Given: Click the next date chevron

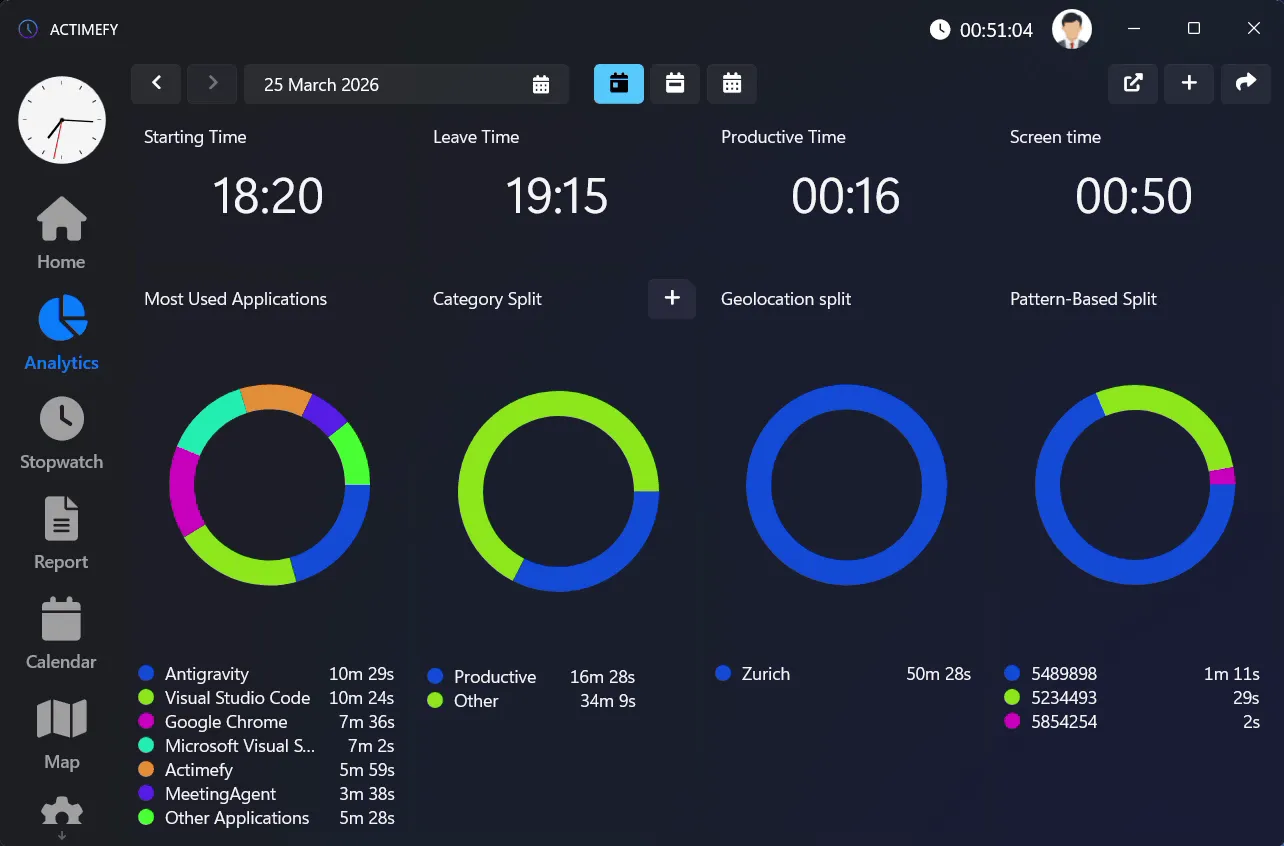Looking at the screenshot, I should 212,84.
